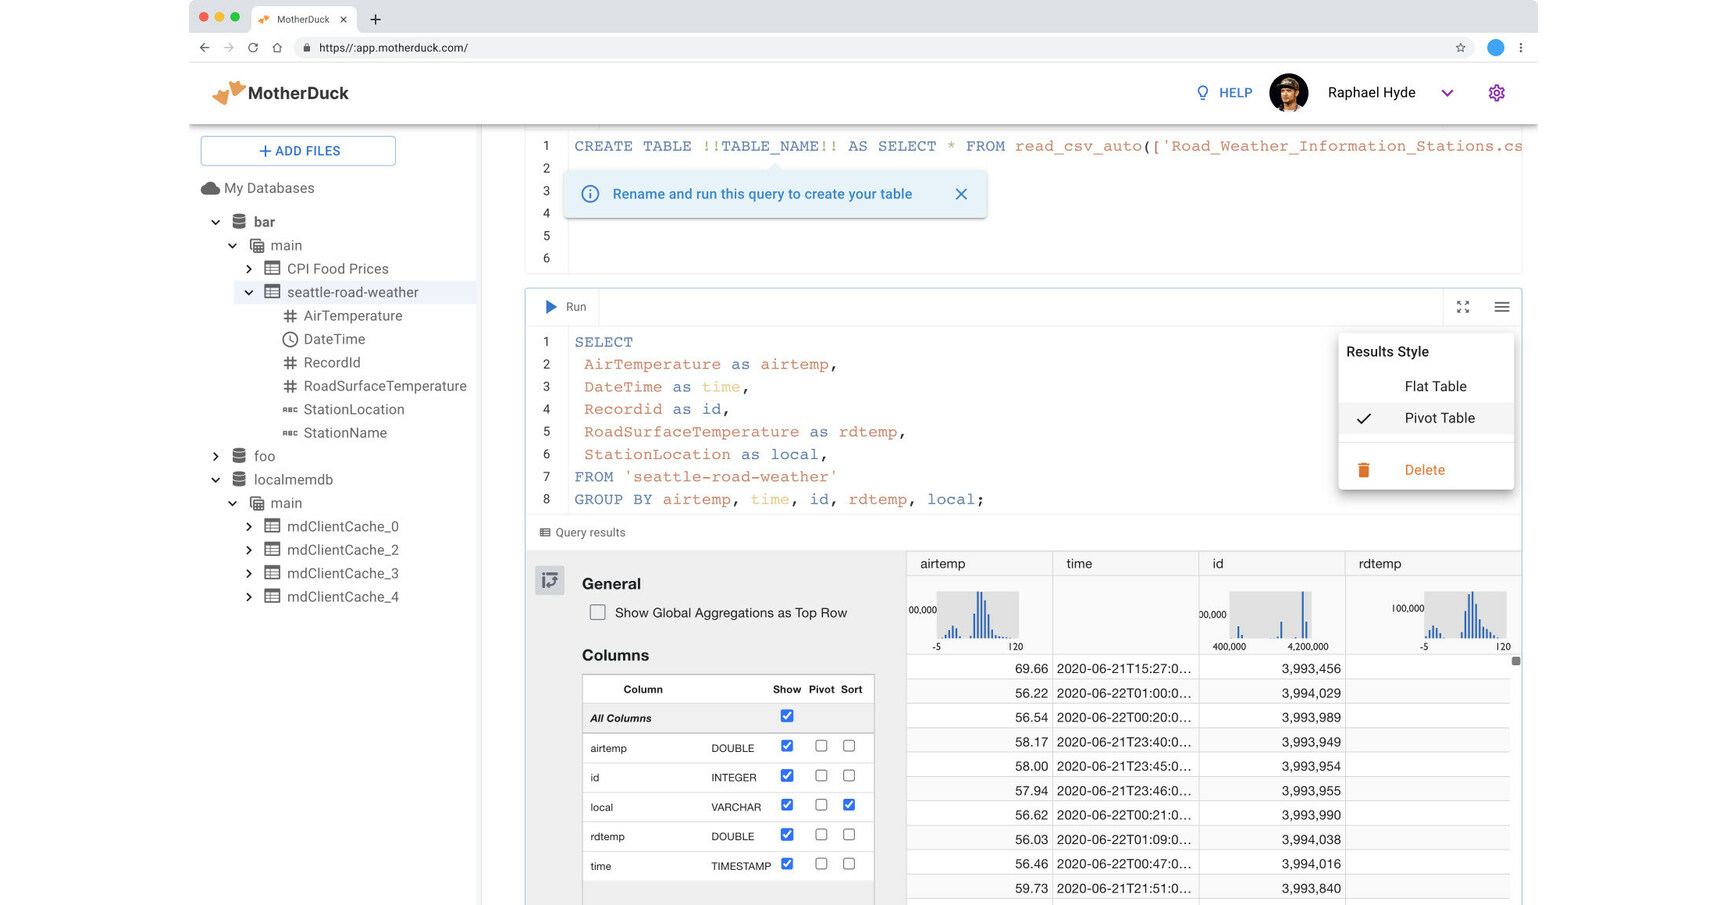The image size is (1727, 905).
Task: Open the HELP lightbulb icon
Action: coord(1201,92)
